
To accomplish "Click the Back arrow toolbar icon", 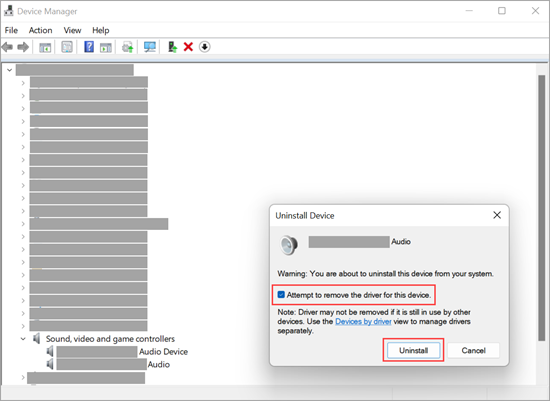I will point(7,47).
